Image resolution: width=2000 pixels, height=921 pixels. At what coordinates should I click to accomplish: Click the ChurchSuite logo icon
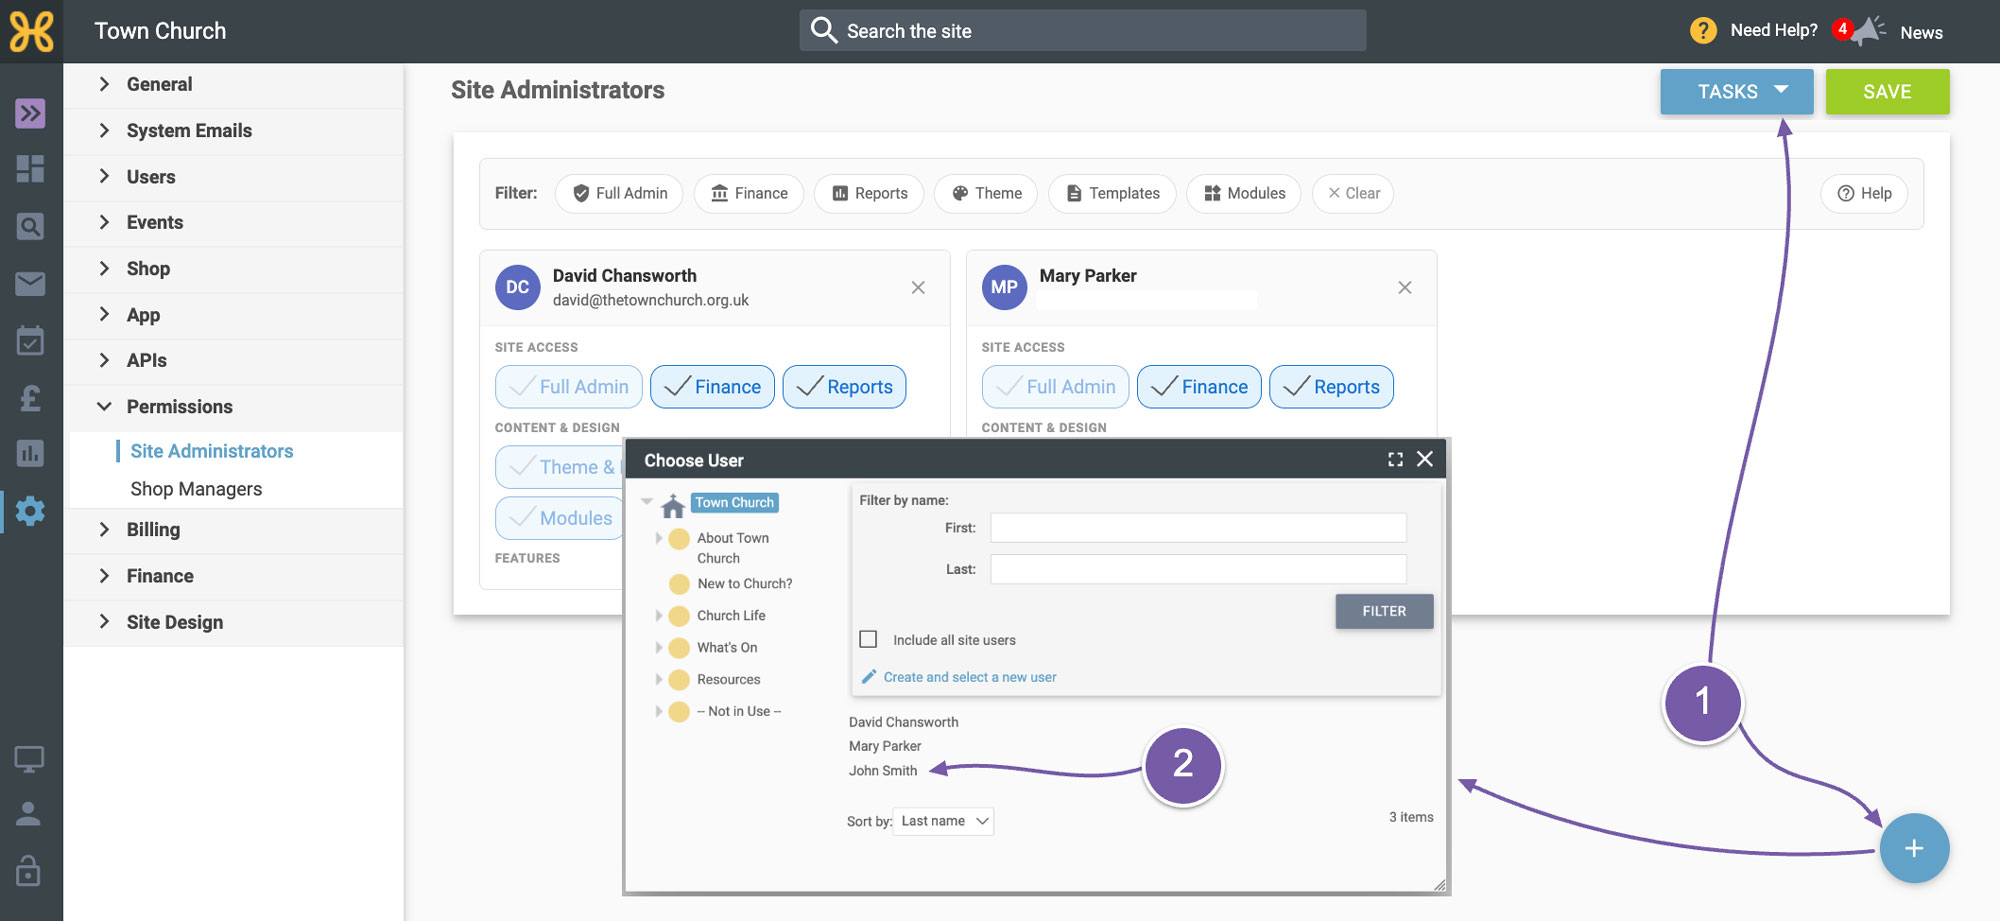(31, 31)
